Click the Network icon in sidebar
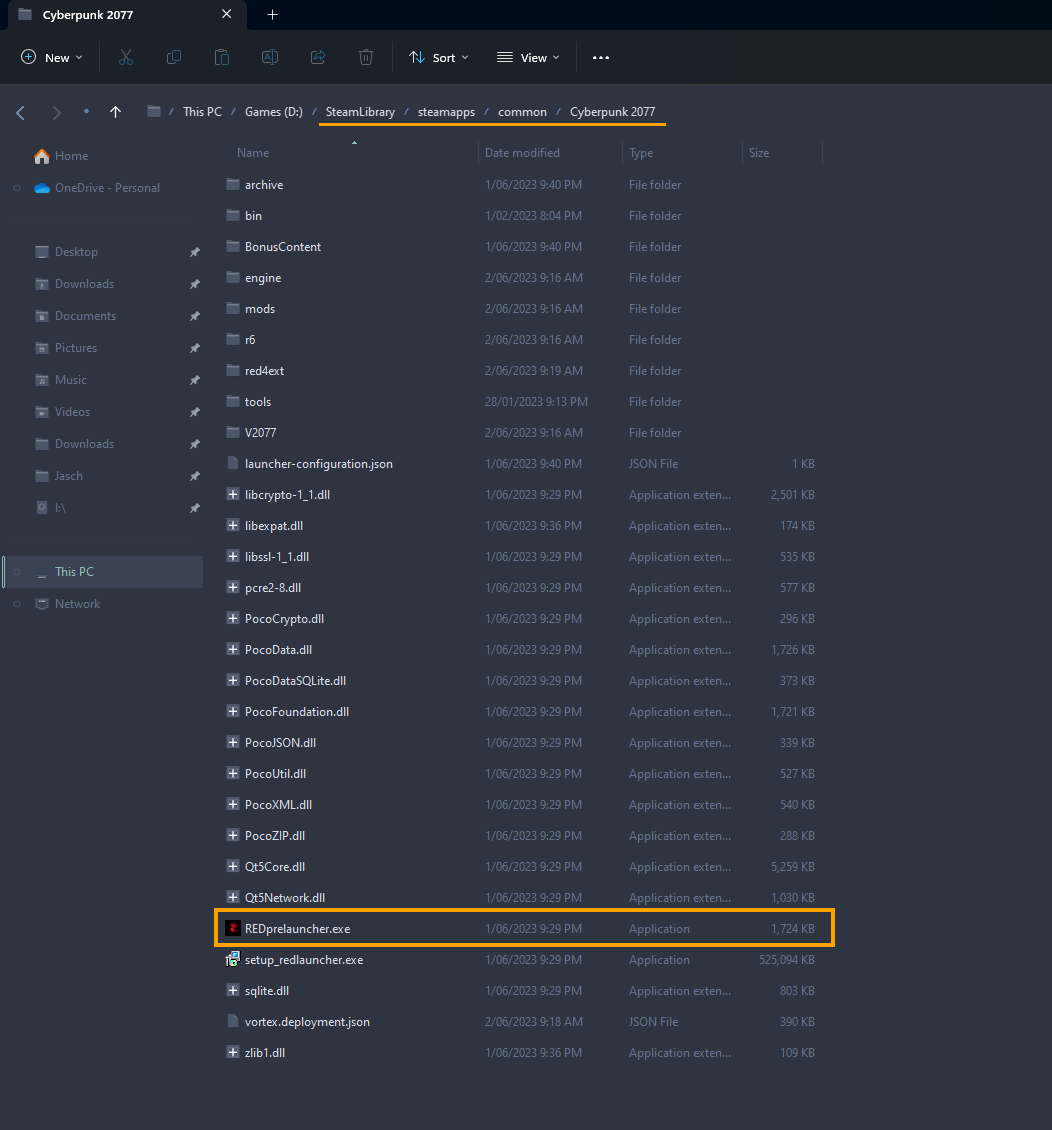The width and height of the screenshot is (1052, 1130). [42, 604]
